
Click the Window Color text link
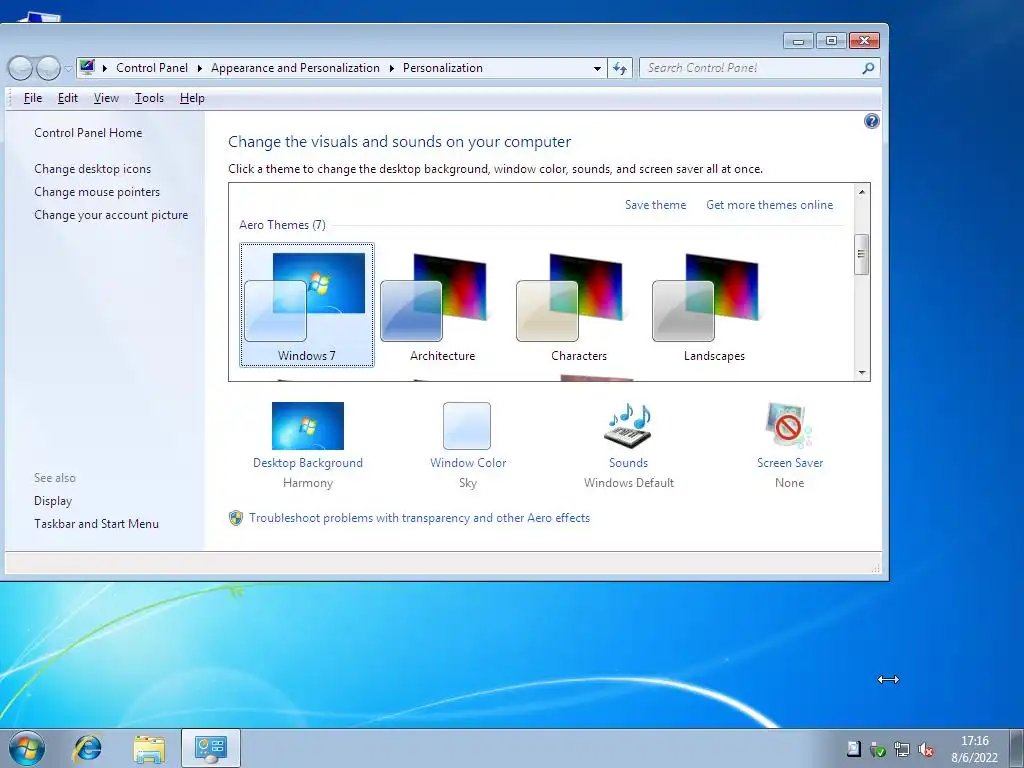tap(468, 462)
